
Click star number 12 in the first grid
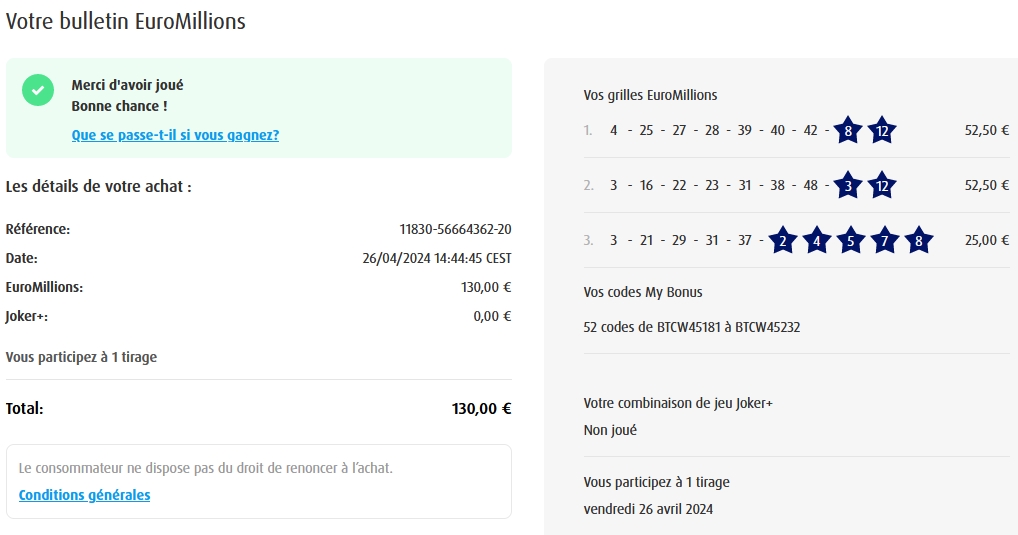tap(881, 130)
